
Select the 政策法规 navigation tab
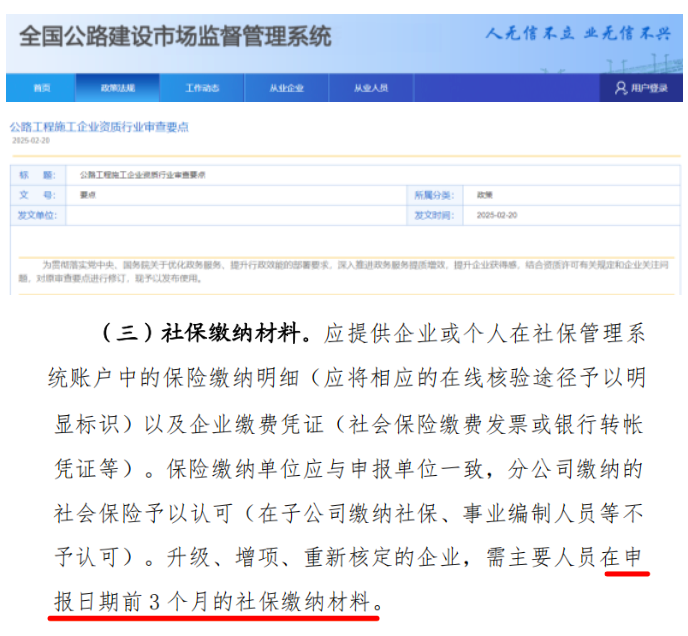(x=118, y=88)
